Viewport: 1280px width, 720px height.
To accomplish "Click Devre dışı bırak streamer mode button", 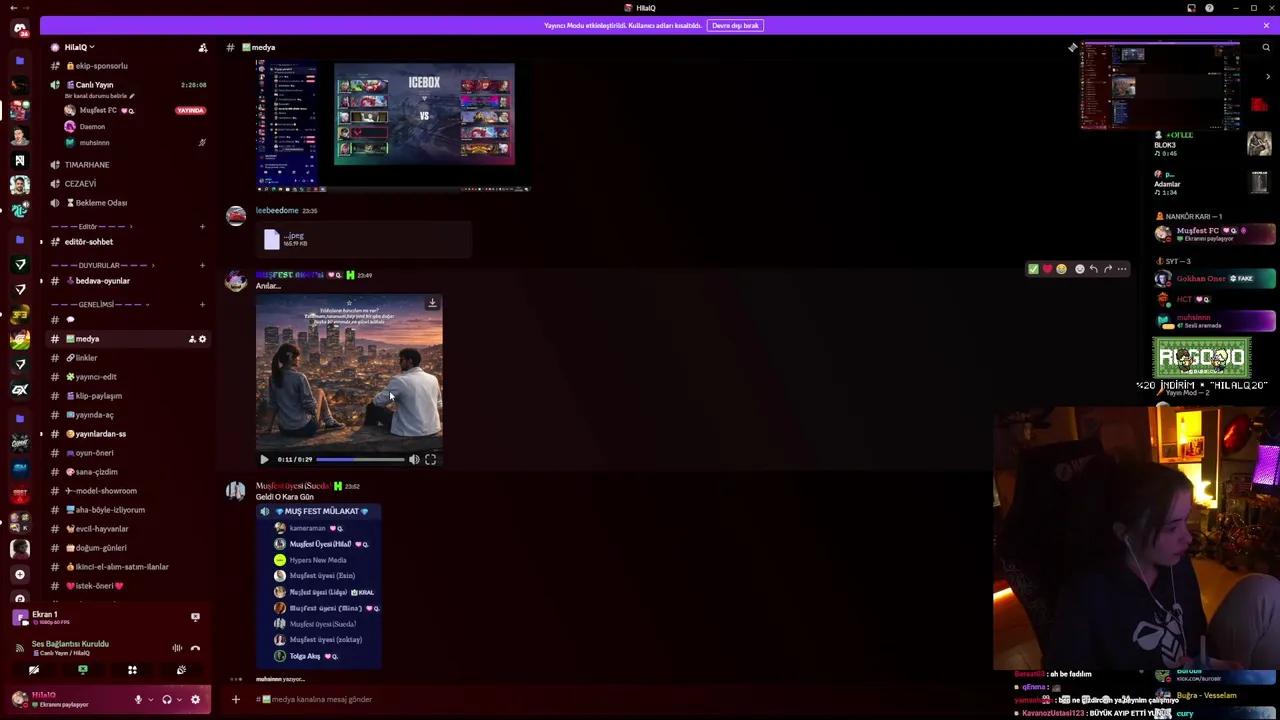I will click(735, 25).
